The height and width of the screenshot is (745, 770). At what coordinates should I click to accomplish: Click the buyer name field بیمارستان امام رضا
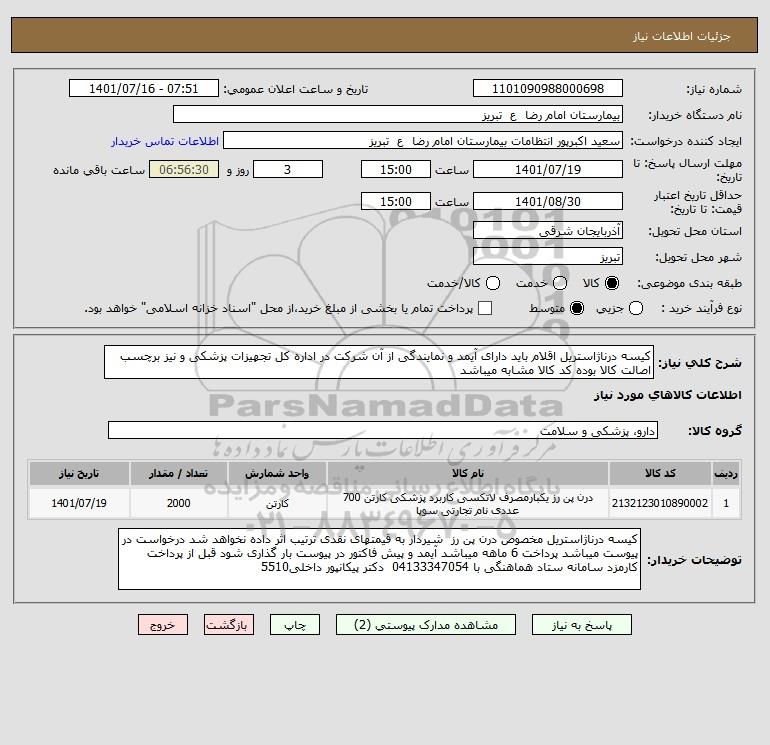coord(398,115)
